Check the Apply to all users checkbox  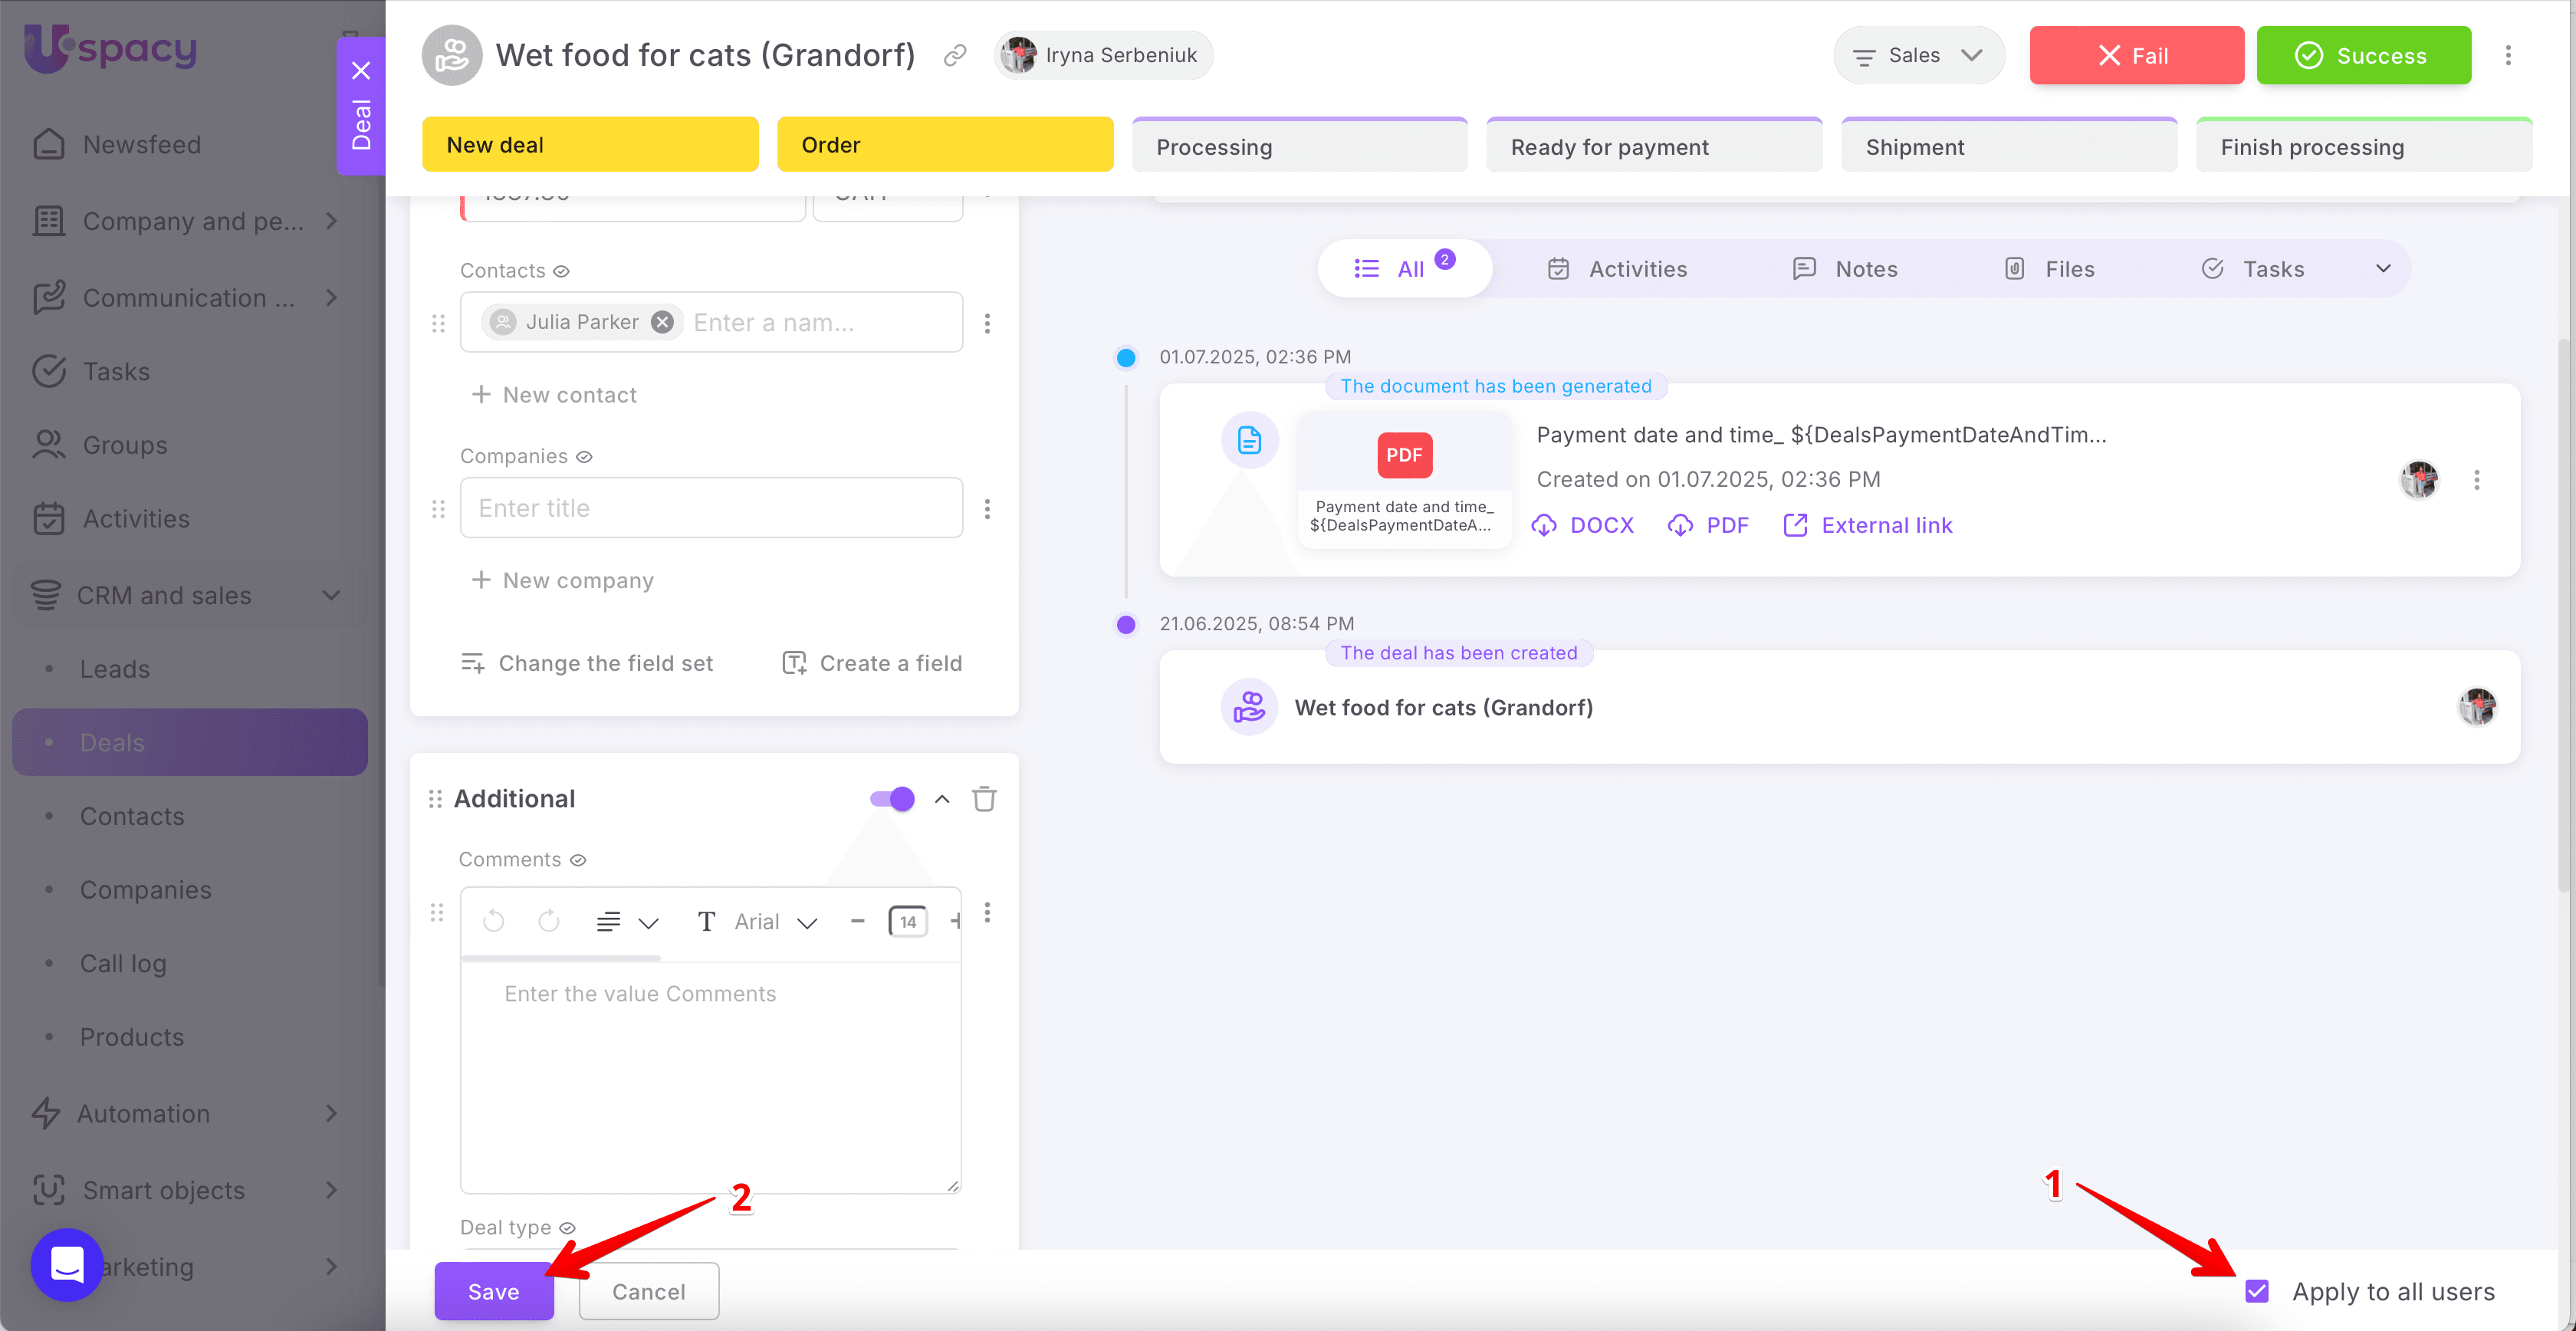(x=2257, y=1291)
